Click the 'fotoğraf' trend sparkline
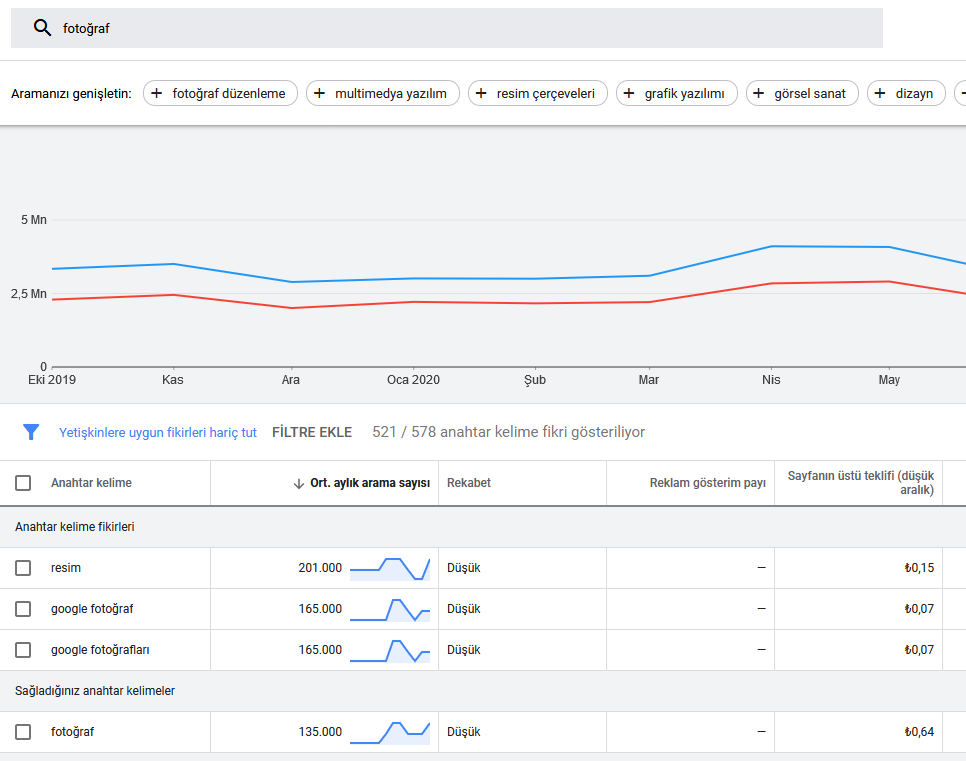Image resolution: width=966 pixels, height=761 pixels. [390, 732]
